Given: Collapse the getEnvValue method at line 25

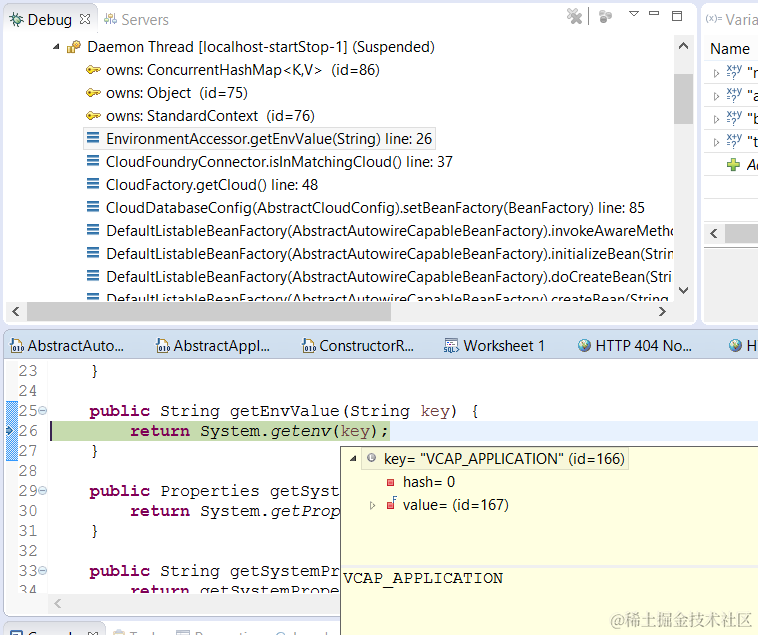Looking at the screenshot, I should tap(43, 411).
